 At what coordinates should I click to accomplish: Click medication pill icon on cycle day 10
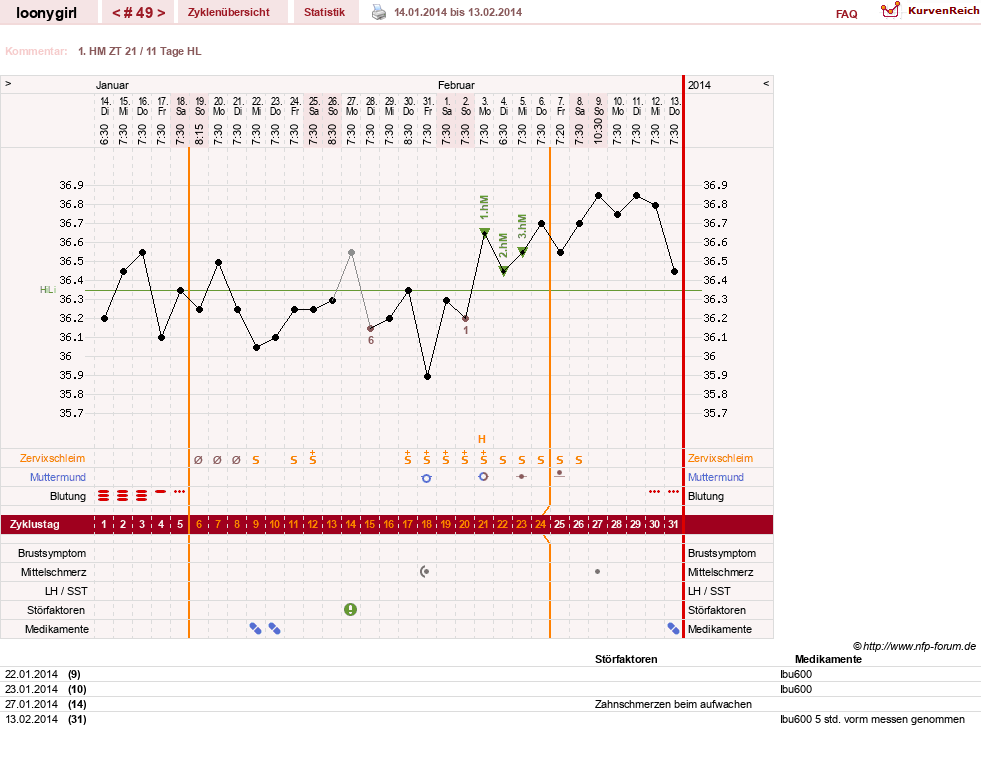click(274, 629)
